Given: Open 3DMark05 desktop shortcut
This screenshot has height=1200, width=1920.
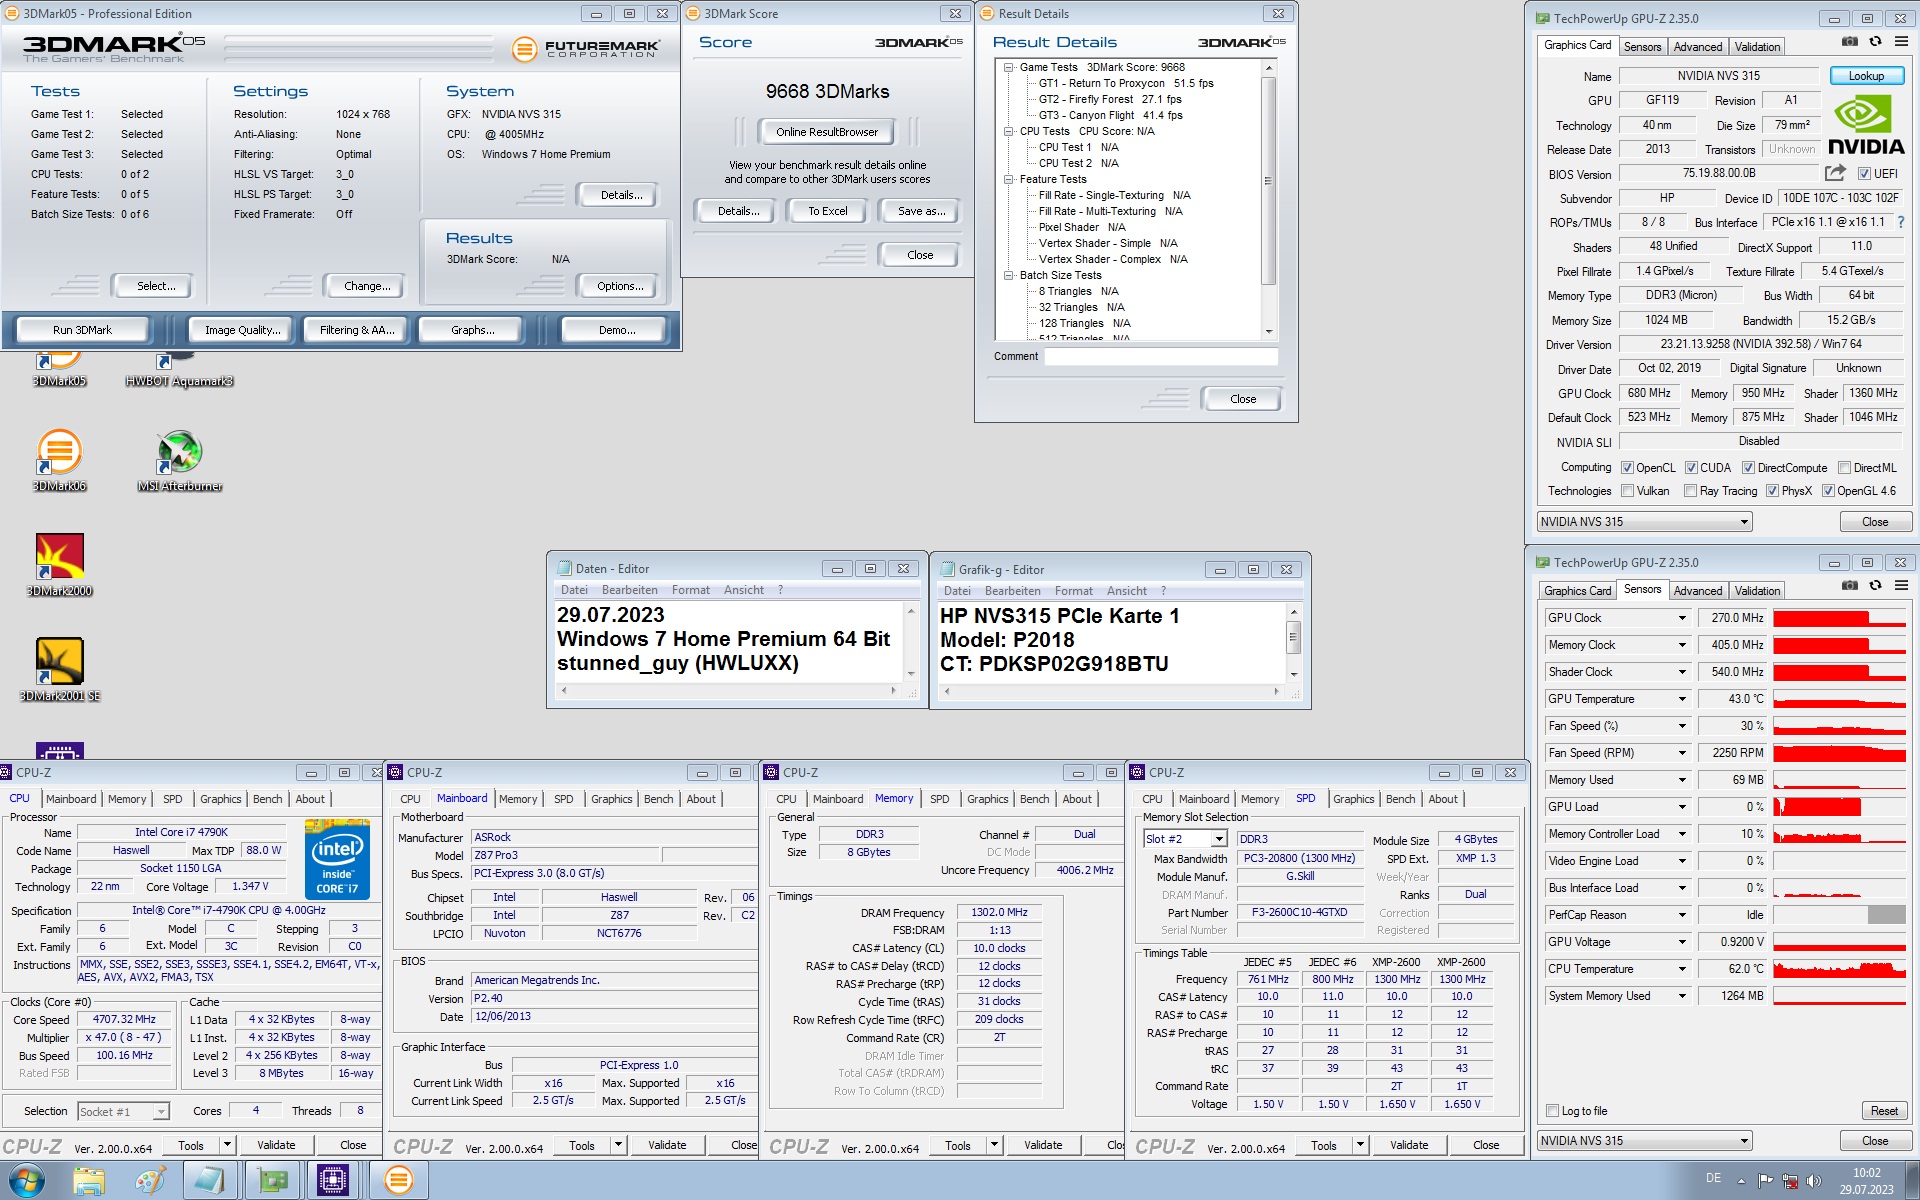Looking at the screenshot, I should (x=59, y=368).
